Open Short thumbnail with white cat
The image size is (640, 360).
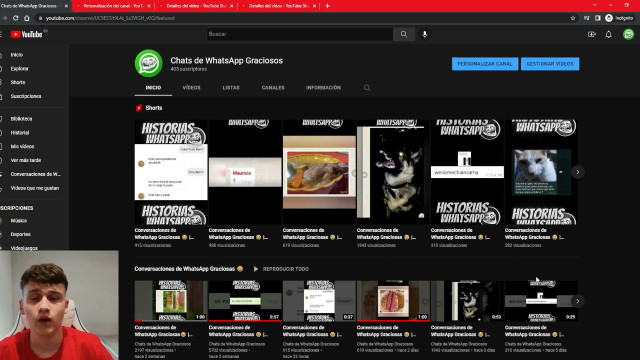(541, 172)
